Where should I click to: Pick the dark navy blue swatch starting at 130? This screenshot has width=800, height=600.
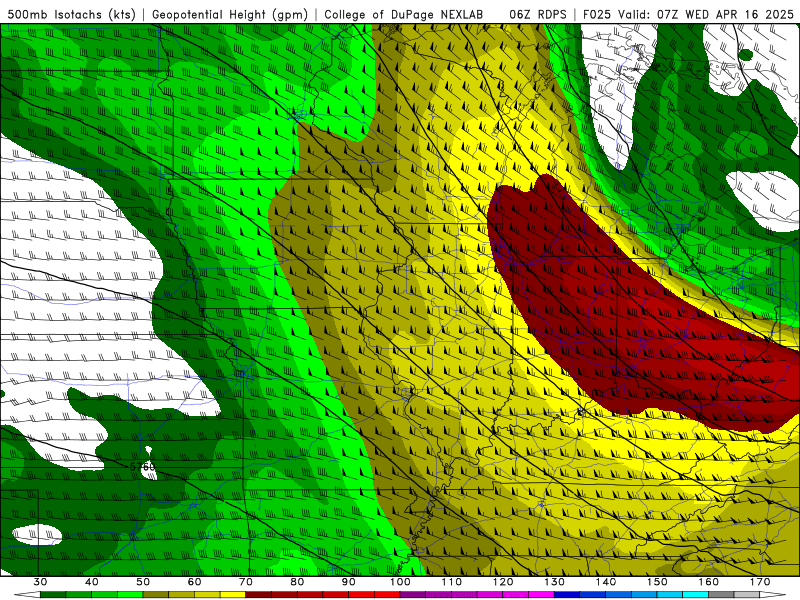click(567, 594)
